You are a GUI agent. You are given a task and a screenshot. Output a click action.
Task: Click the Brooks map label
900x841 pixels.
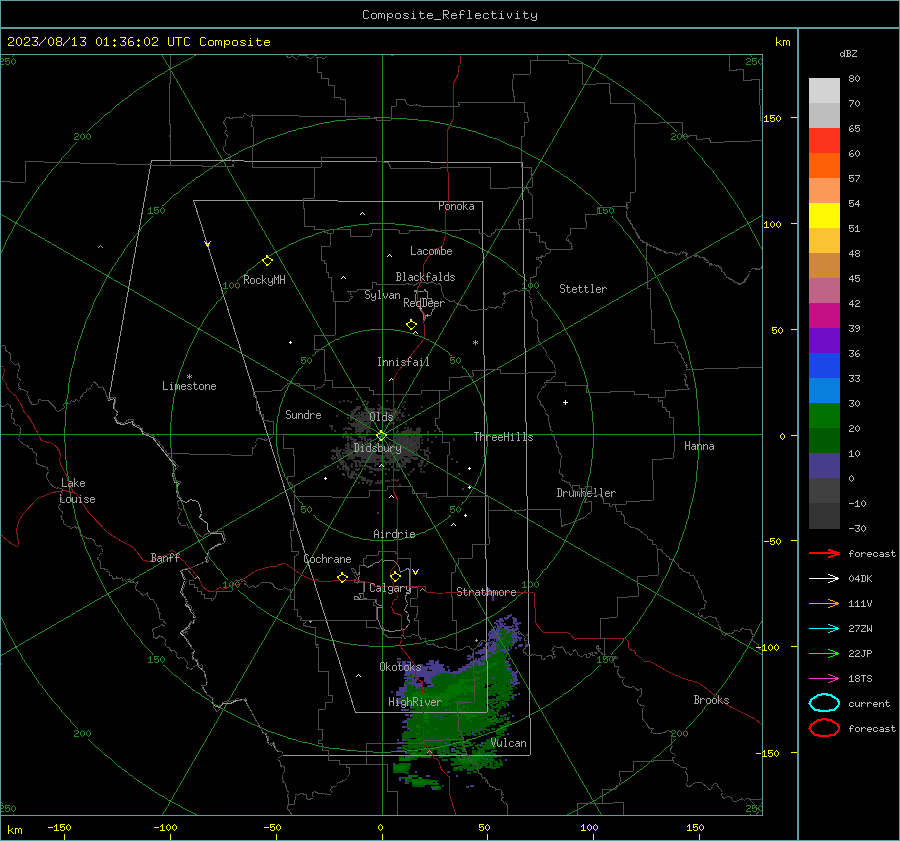pos(711,700)
